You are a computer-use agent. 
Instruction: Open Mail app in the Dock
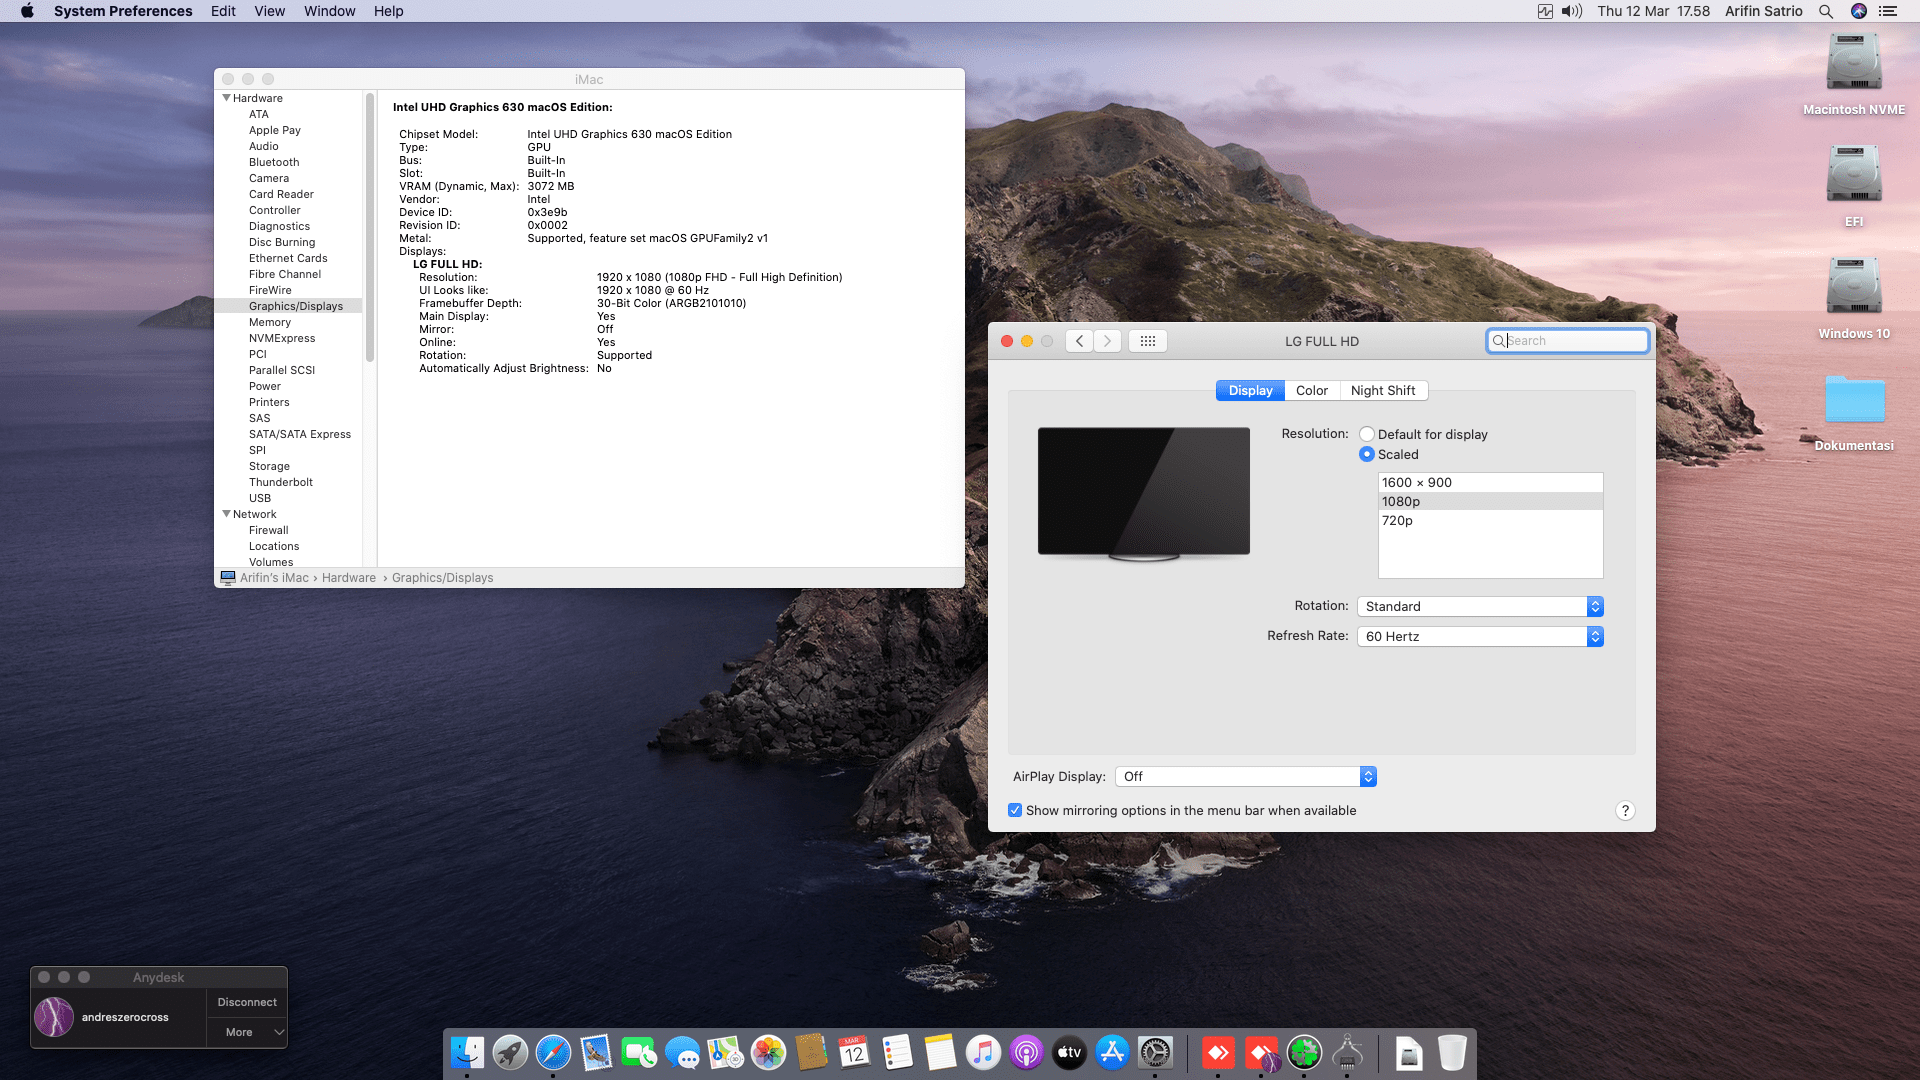click(596, 1053)
